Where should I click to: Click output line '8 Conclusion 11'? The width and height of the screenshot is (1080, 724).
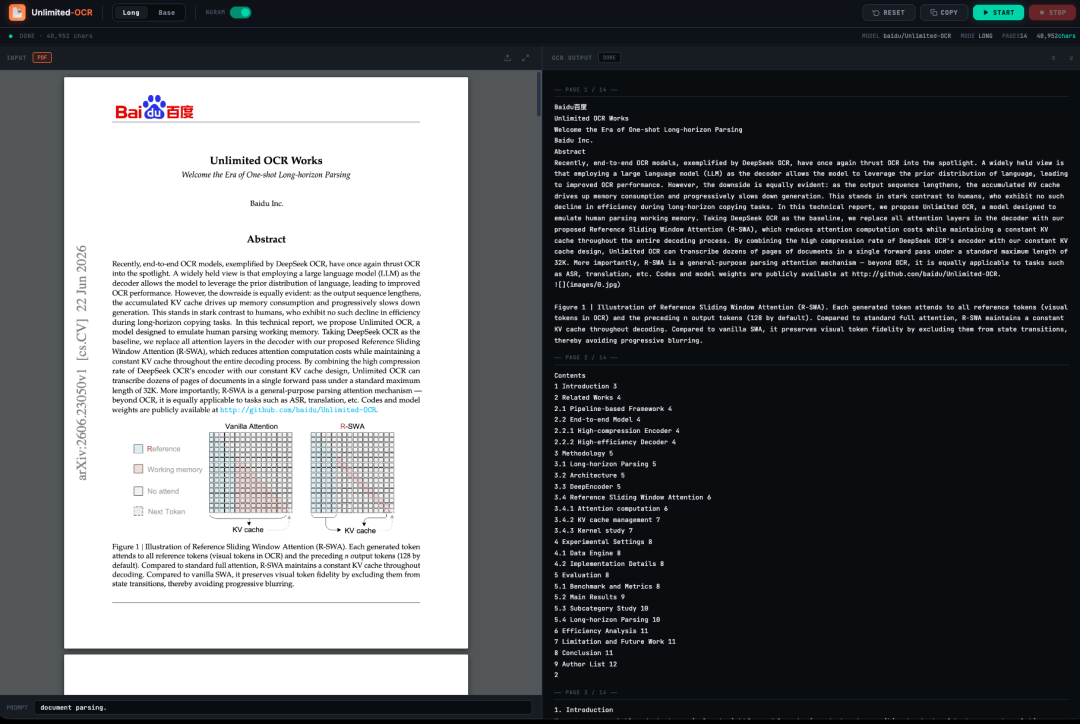coord(583,653)
